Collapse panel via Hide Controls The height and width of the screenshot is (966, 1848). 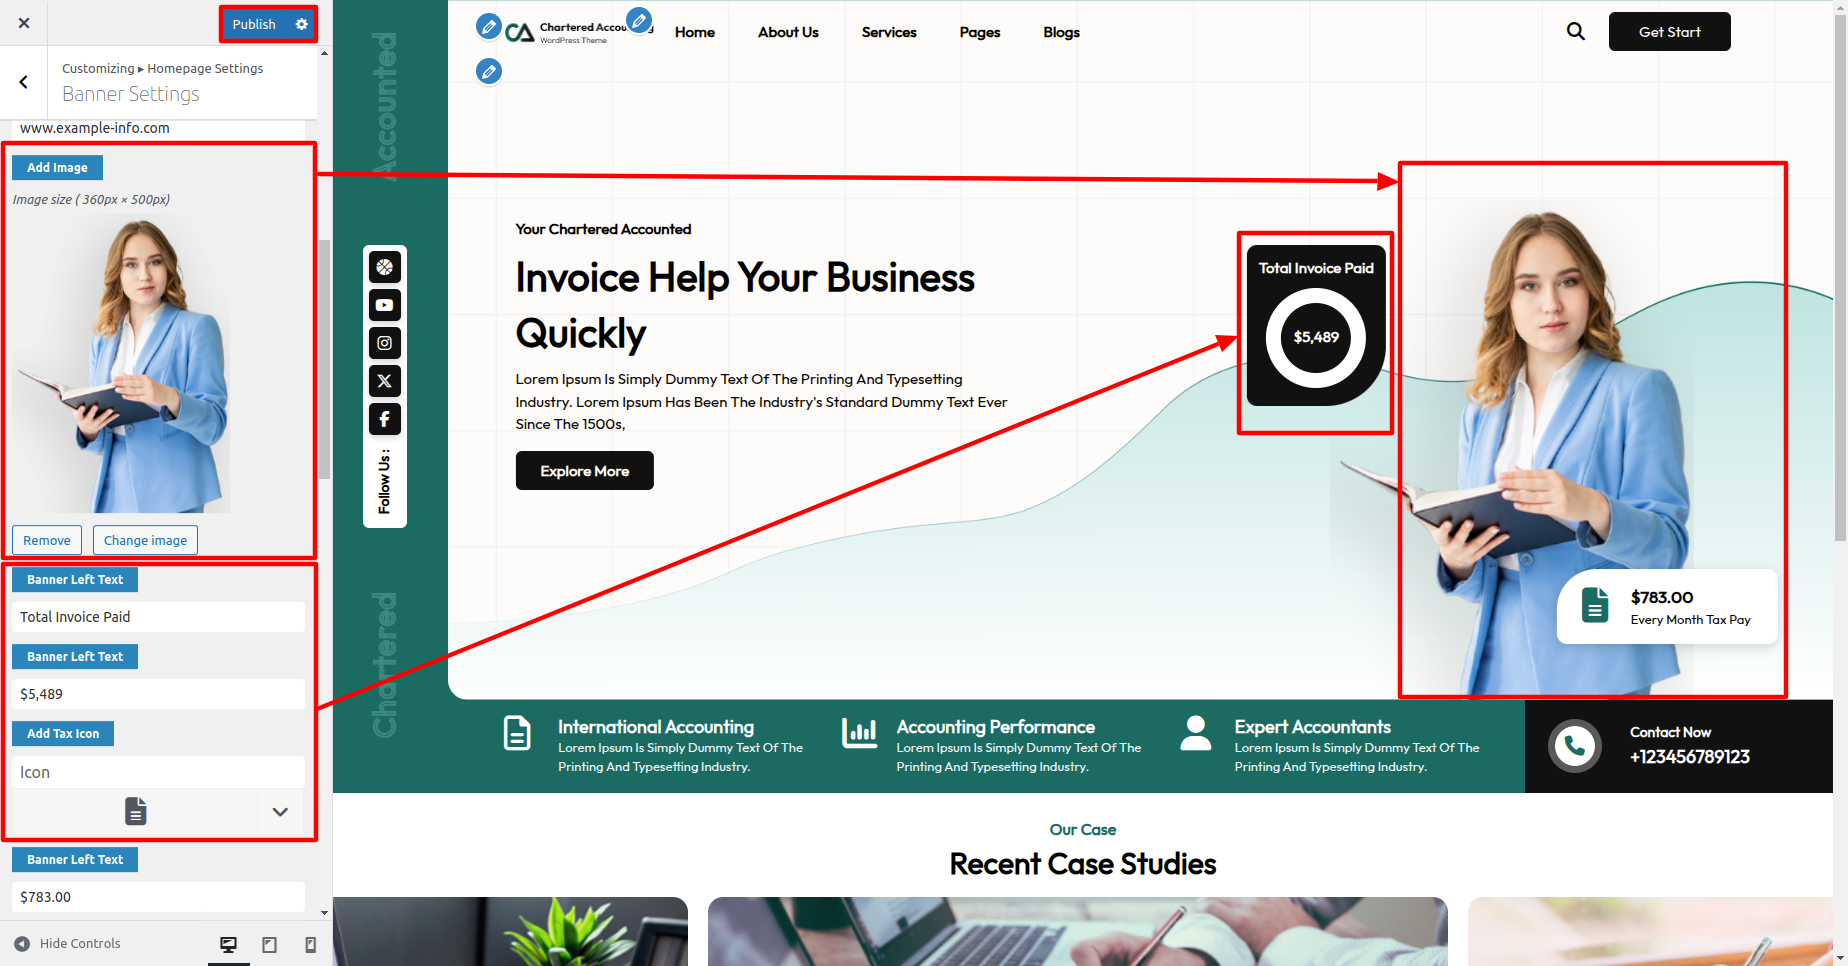68,943
